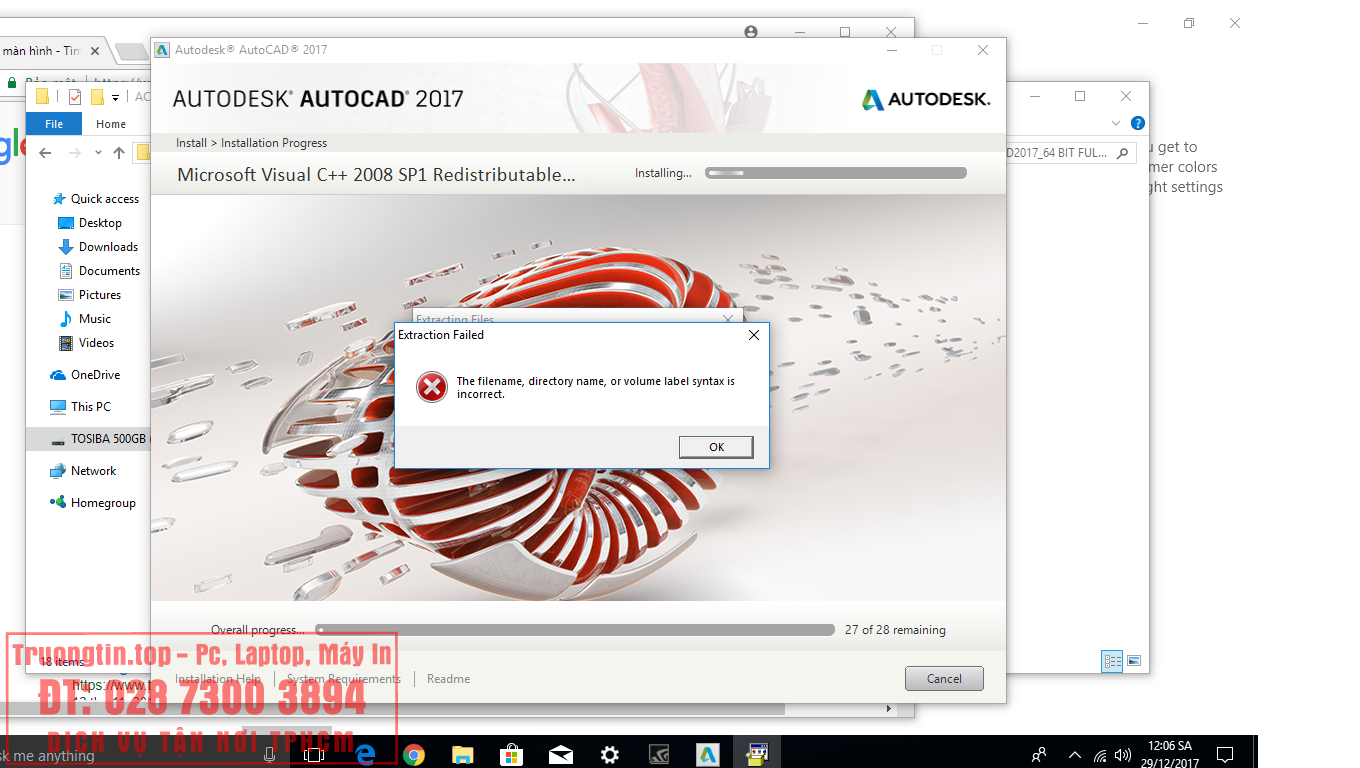Go up one folder level in File Explorer
The width and height of the screenshot is (1360, 768).
coord(119,152)
